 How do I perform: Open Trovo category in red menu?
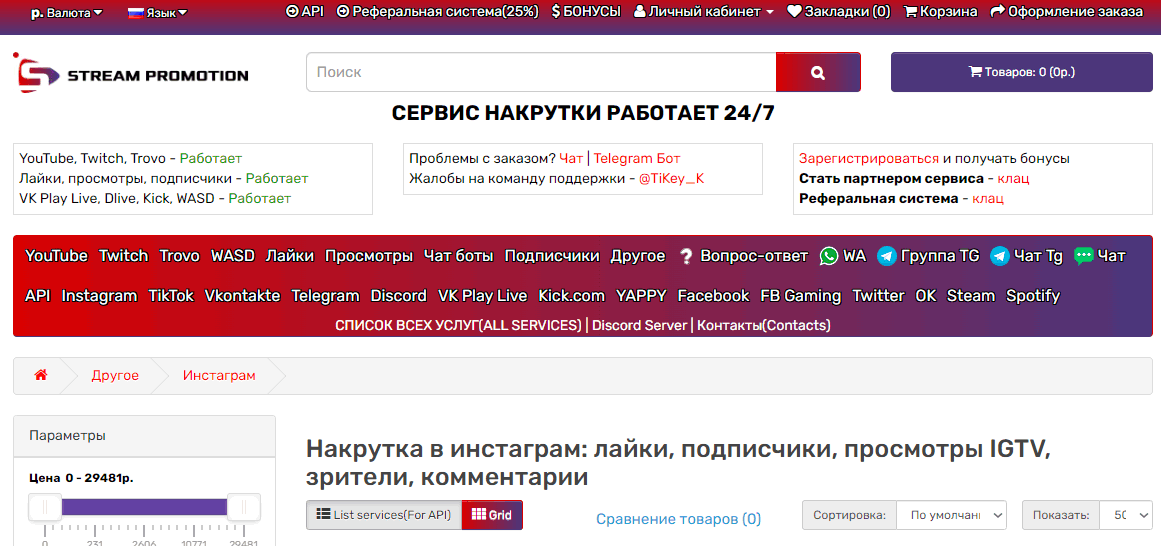pos(180,256)
